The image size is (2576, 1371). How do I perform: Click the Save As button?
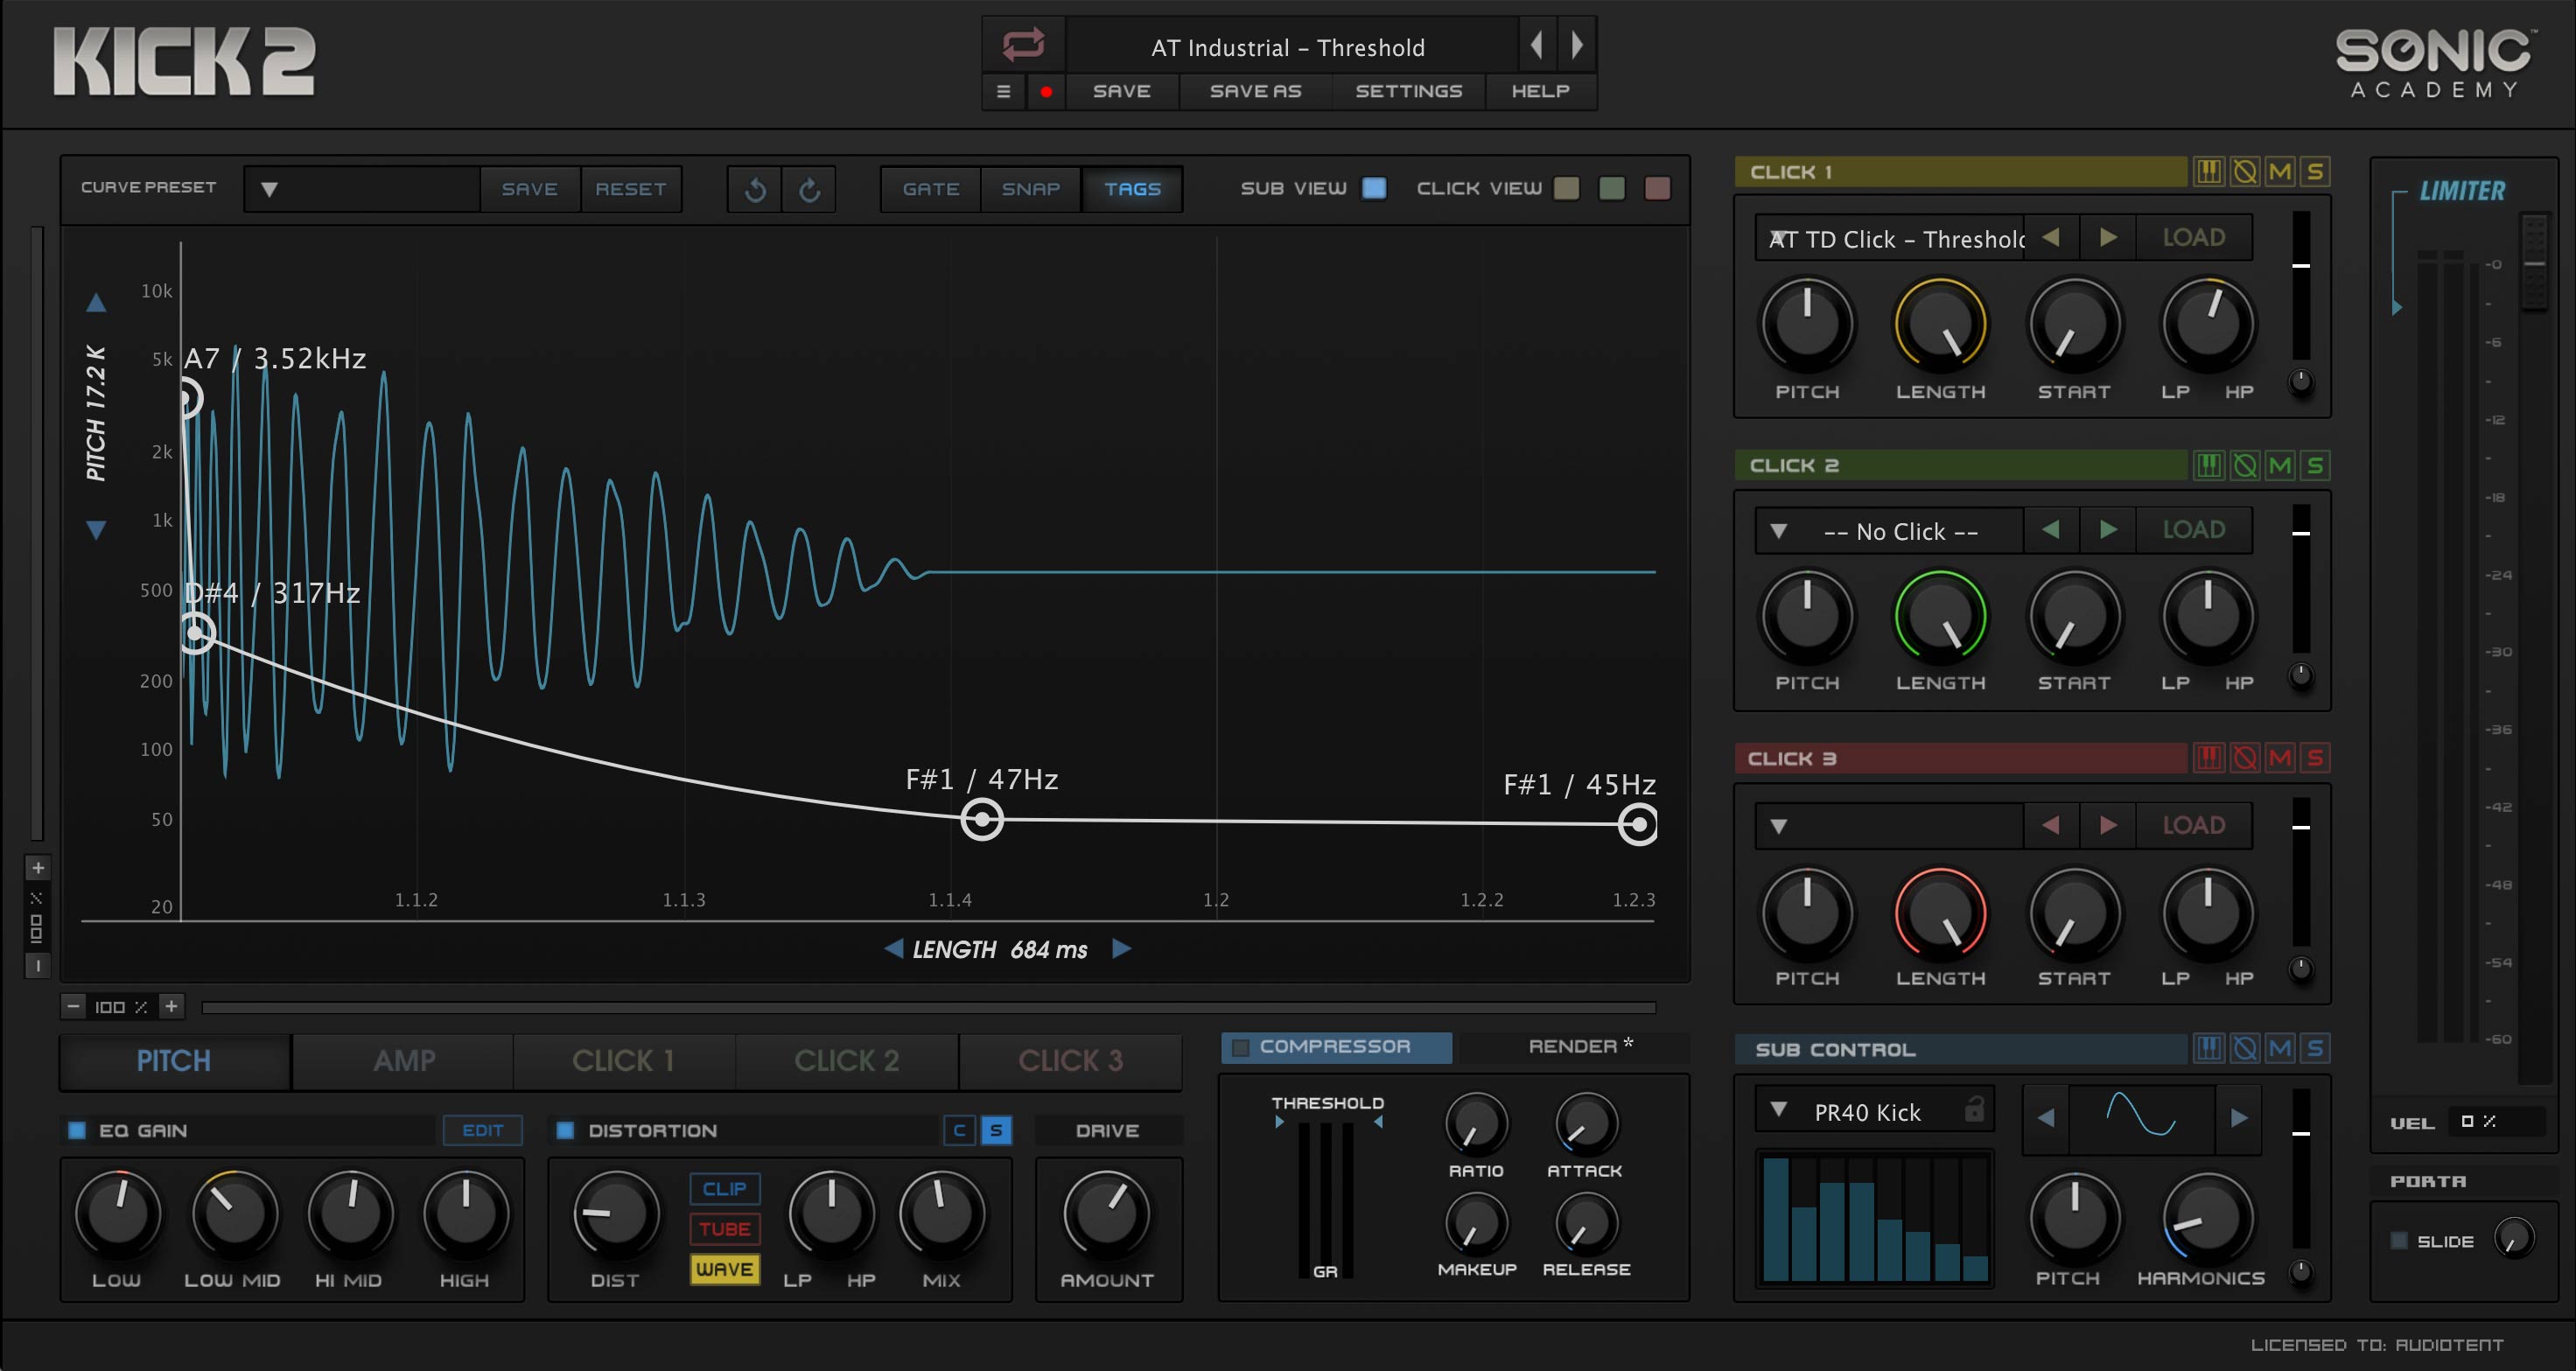[1255, 92]
